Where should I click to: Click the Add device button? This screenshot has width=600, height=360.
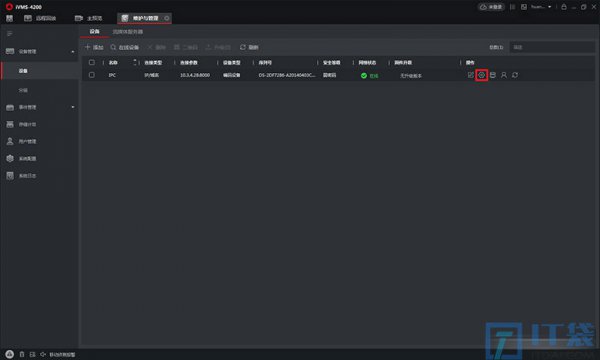[x=94, y=47]
